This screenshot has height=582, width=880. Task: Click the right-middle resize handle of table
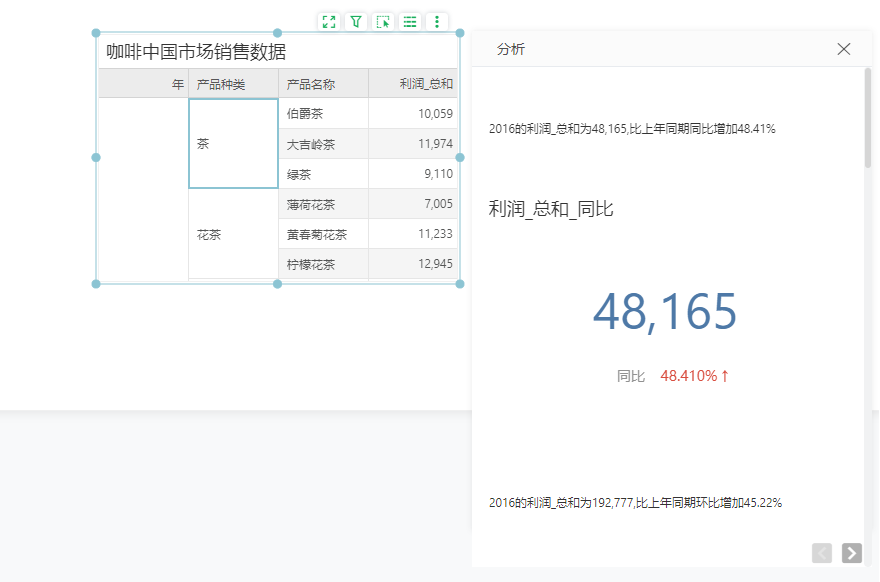[x=460, y=158]
